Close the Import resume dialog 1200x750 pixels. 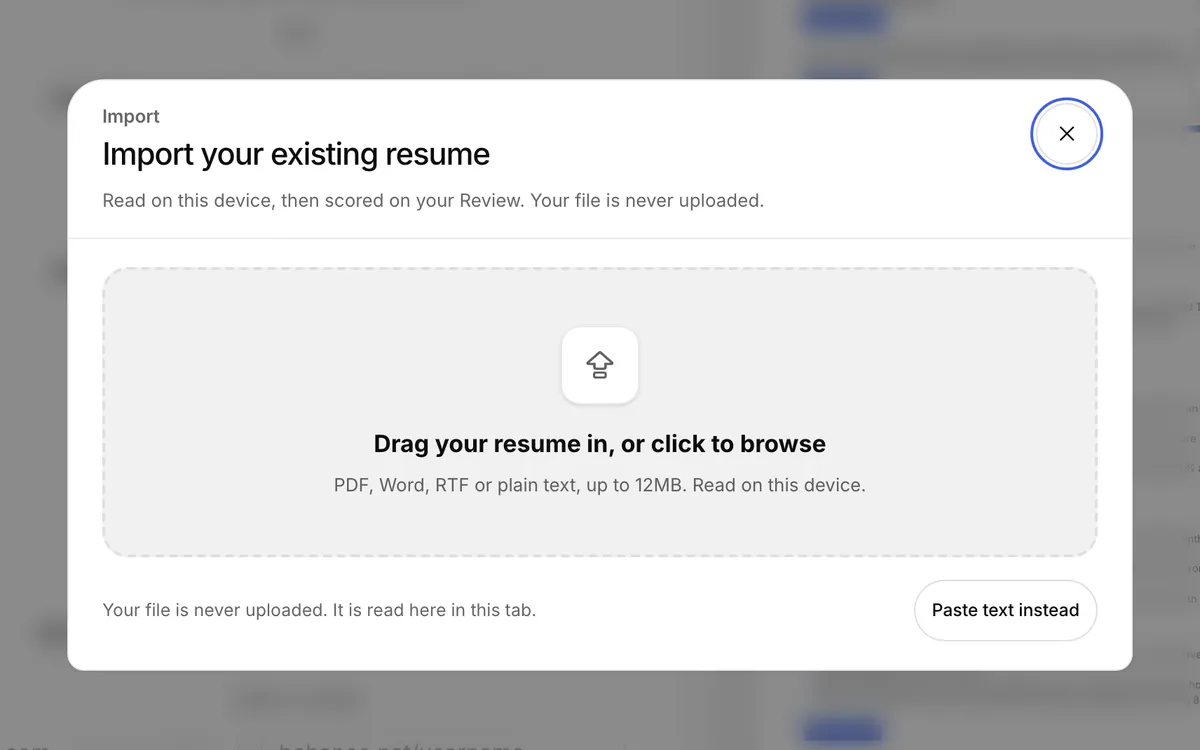coord(1066,133)
